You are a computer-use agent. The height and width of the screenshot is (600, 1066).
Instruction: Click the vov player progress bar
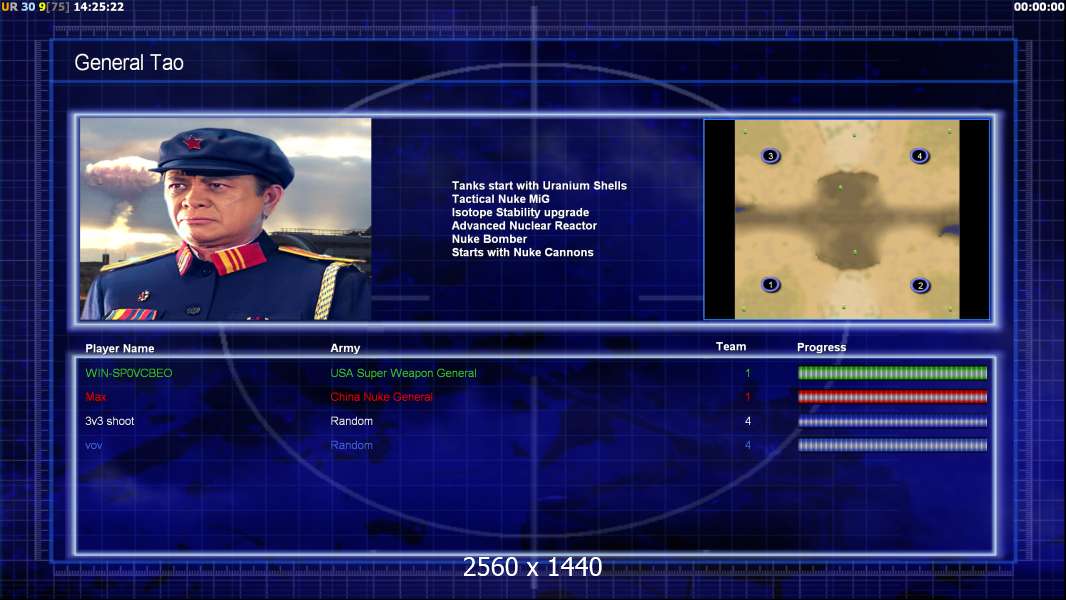pyautogui.click(x=892, y=446)
